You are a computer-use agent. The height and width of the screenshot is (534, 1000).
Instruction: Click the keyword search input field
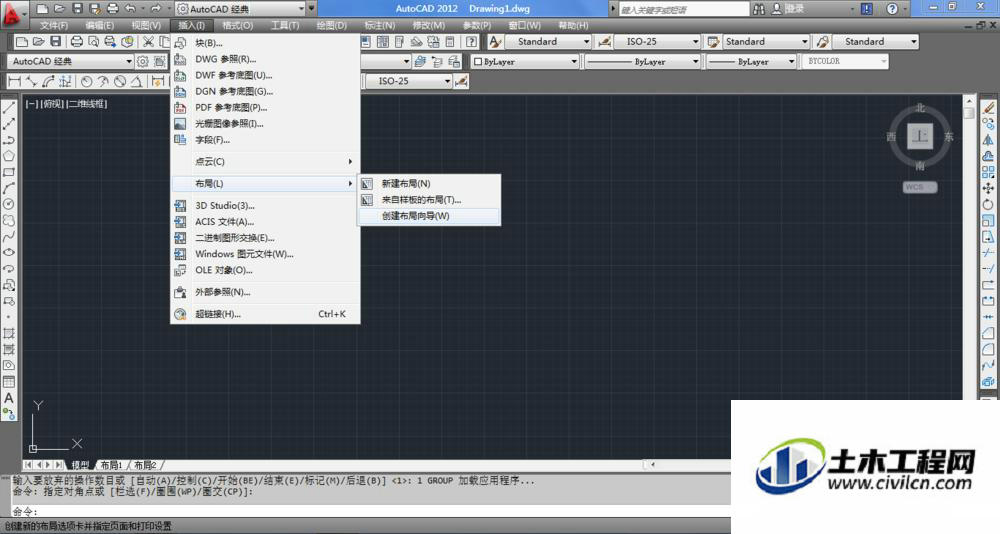pos(683,9)
